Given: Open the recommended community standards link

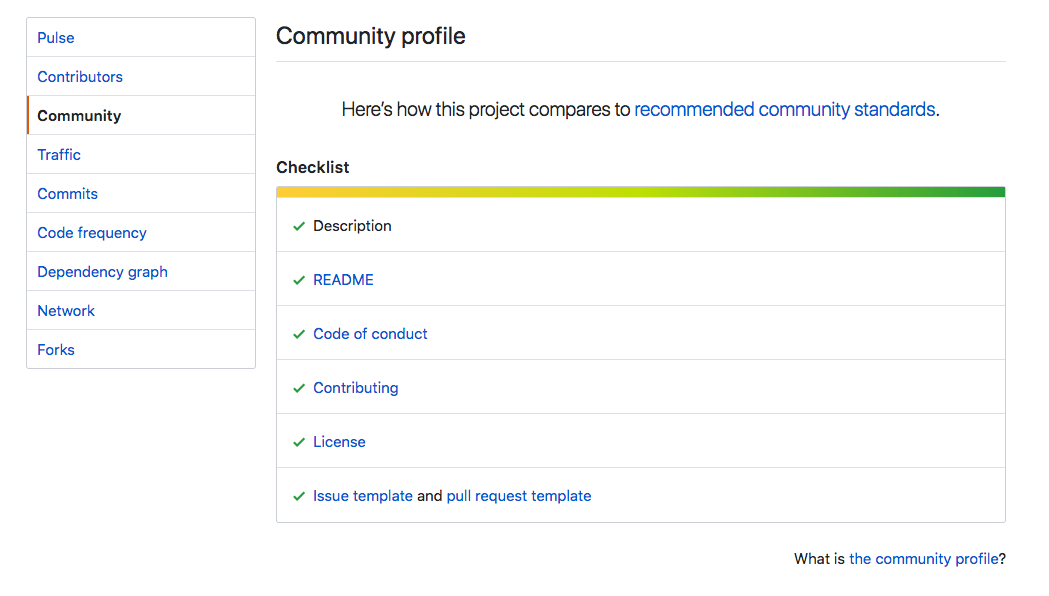Looking at the screenshot, I should pyautogui.click(x=785, y=110).
